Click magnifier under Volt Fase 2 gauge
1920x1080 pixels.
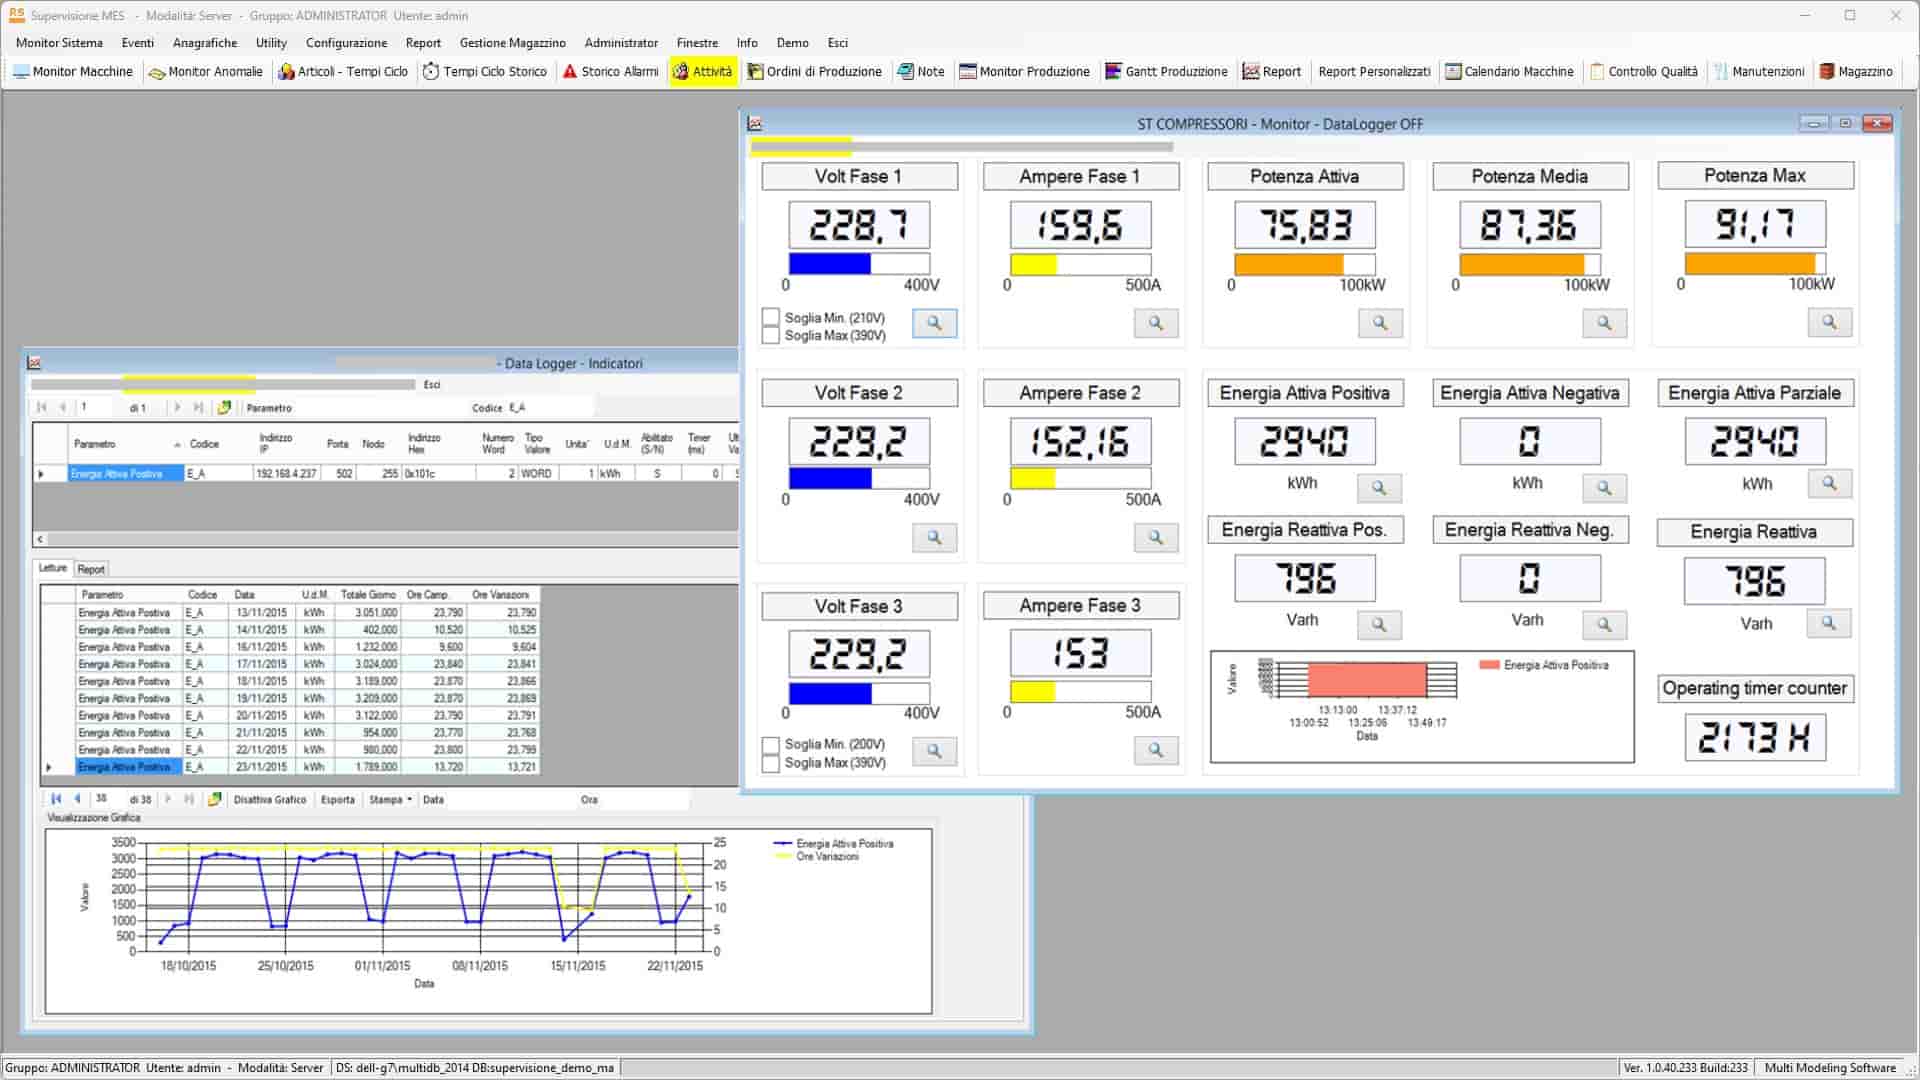pyautogui.click(x=934, y=538)
